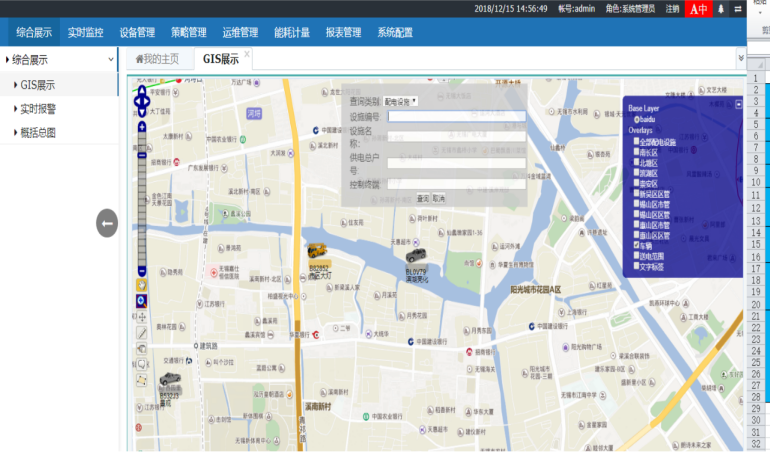Enable the 南长区 overlay checkbox
Viewport: 770px width, 455px height.
636,152
